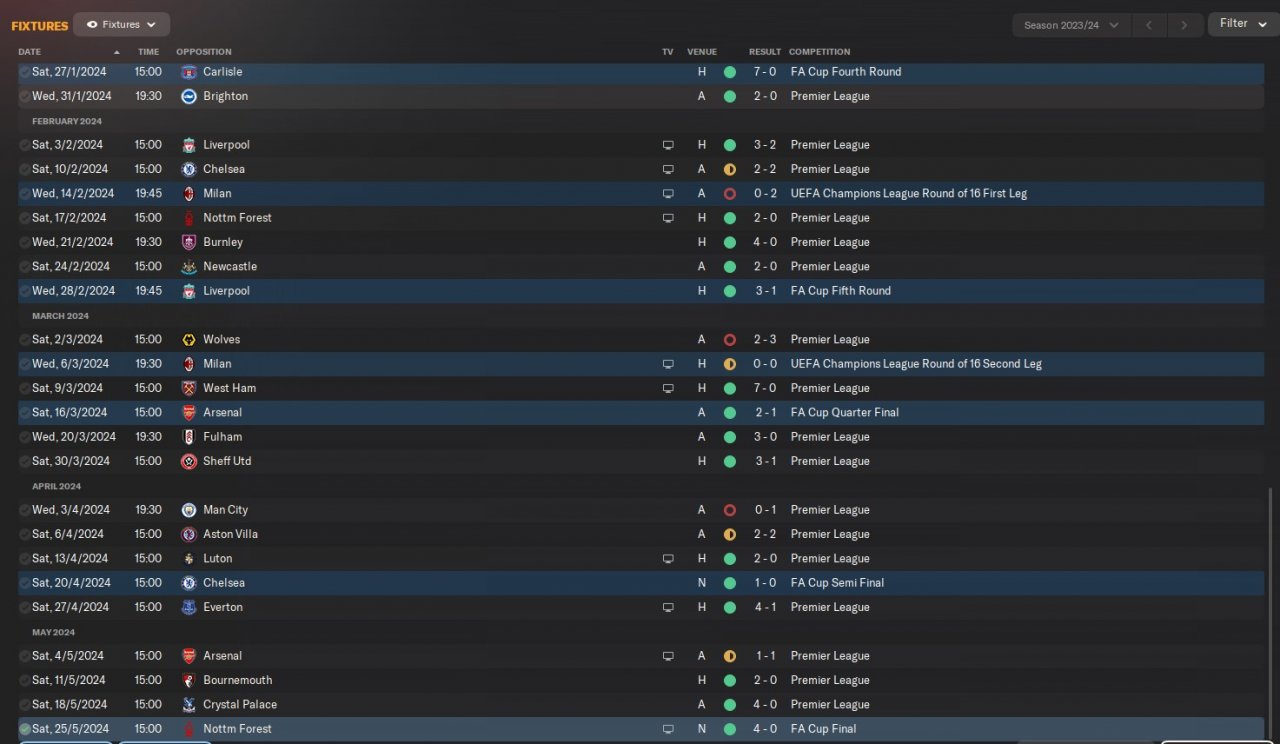Go to the previous season arrow

pos(1150,25)
